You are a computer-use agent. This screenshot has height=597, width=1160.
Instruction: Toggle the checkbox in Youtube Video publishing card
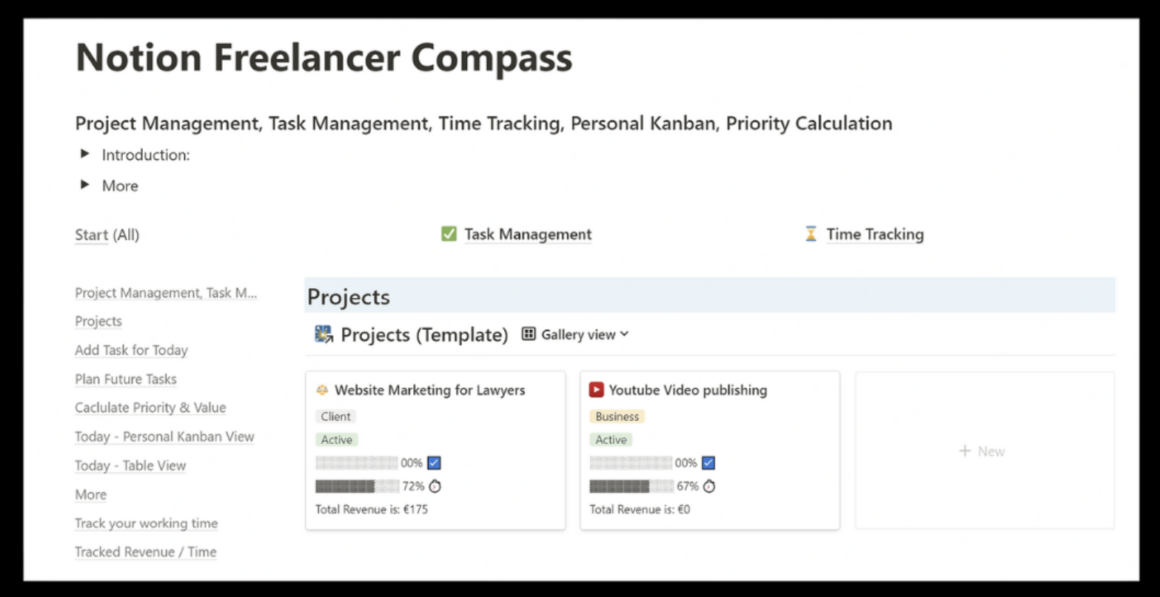(708, 463)
